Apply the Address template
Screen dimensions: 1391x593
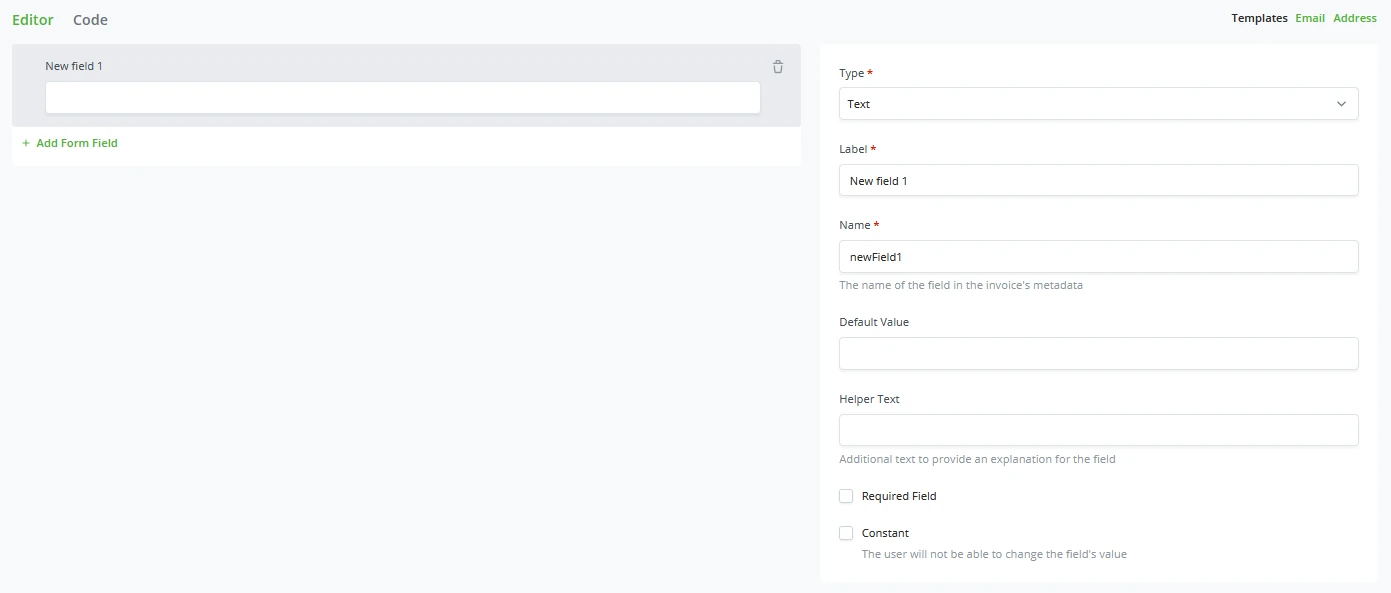click(x=1354, y=18)
